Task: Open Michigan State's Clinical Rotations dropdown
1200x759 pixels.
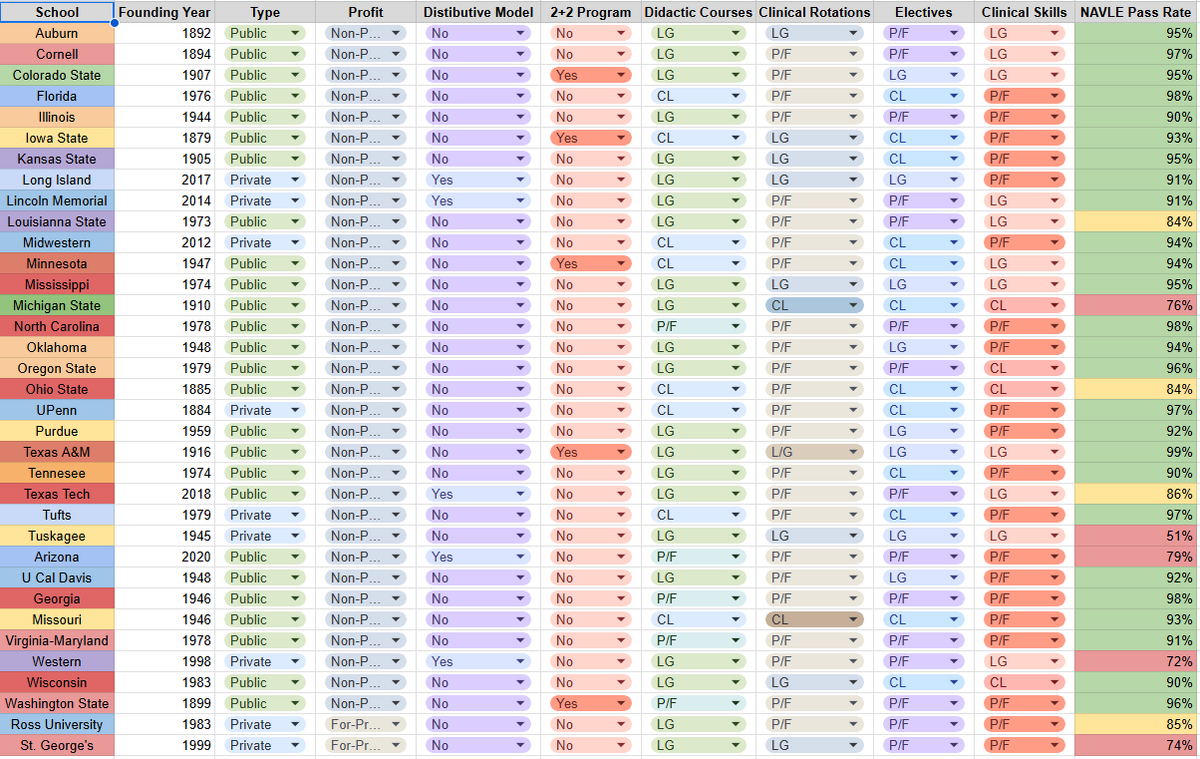Action: [852, 306]
